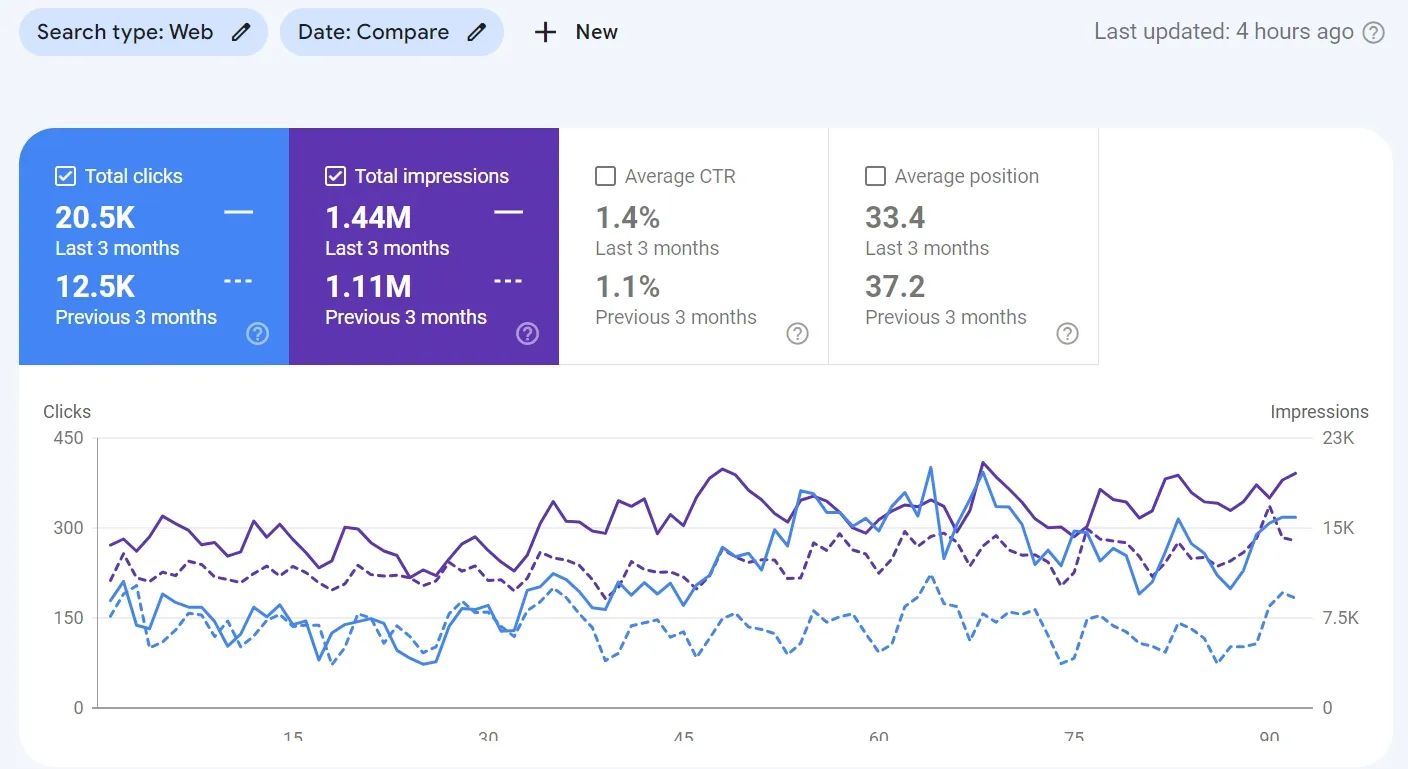The image size is (1408, 769).
Task: Open the Date: Compare selector
Action: point(392,31)
